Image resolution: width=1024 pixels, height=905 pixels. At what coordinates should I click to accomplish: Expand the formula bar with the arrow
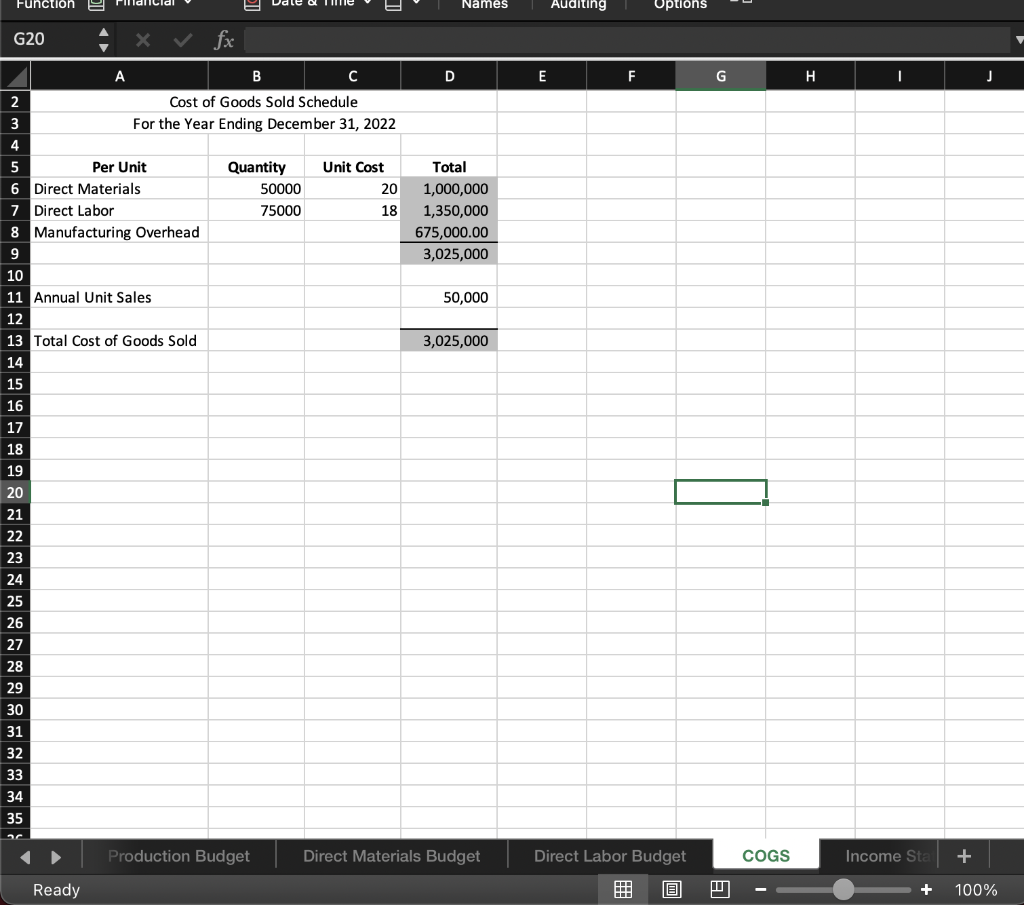[x=1018, y=40]
